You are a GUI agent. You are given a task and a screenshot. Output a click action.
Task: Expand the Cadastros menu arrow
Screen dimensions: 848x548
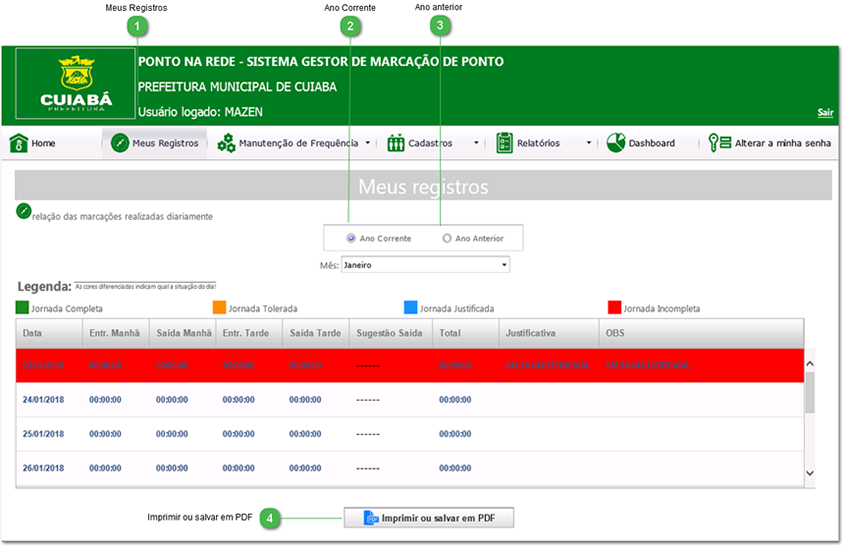pos(476,143)
